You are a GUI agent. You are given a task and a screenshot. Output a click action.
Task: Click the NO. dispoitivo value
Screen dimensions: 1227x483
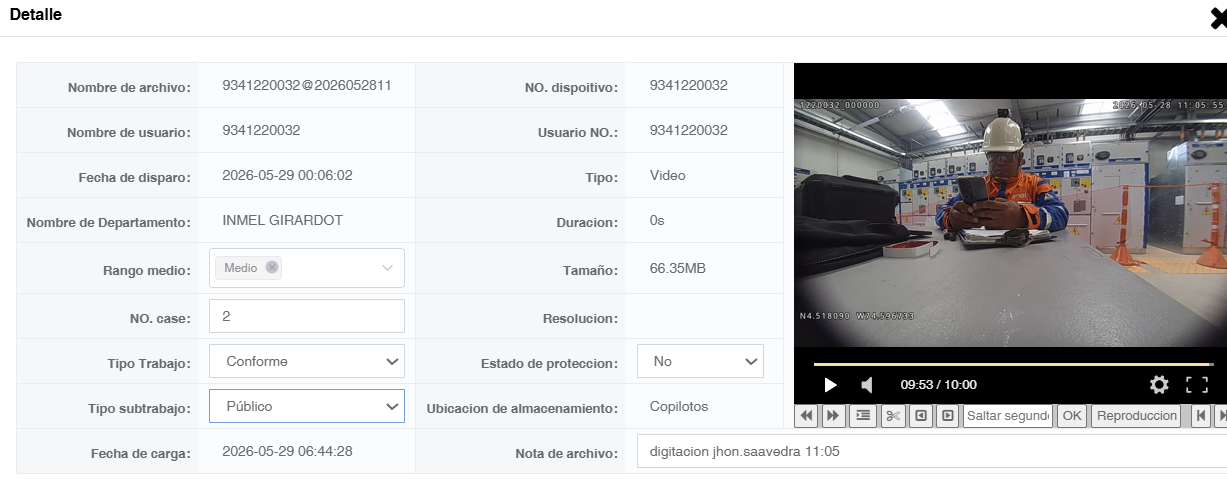(x=688, y=85)
